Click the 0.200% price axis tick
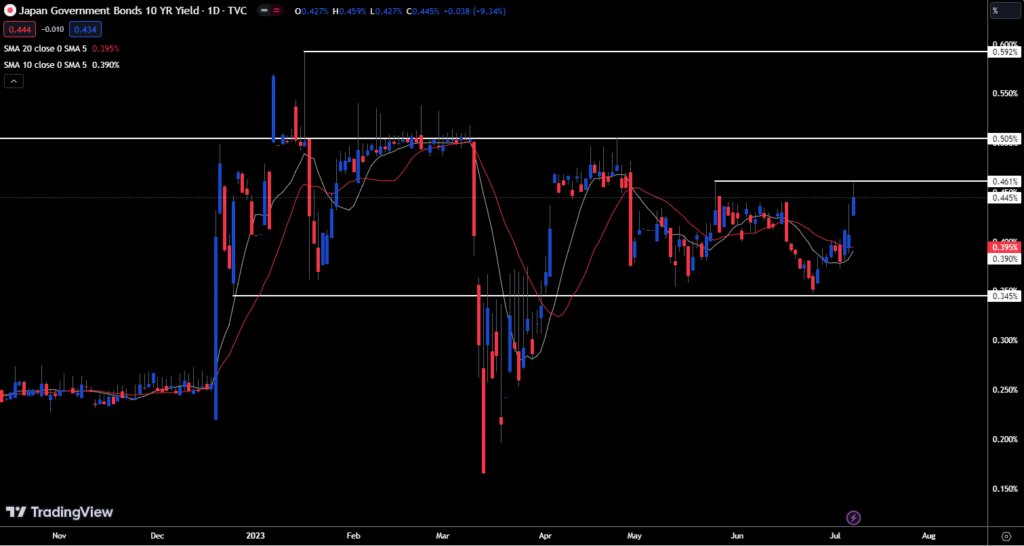Screen dimensions: 1024x546 point(1004,439)
